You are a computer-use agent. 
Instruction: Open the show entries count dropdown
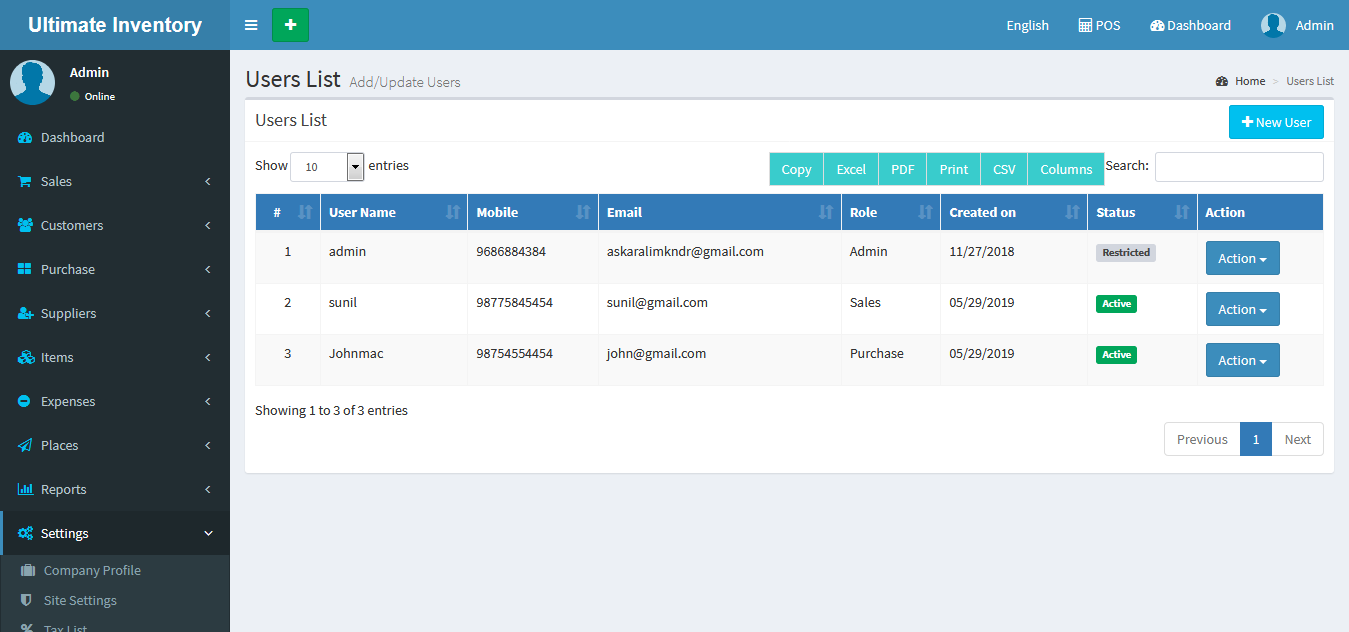coord(327,167)
